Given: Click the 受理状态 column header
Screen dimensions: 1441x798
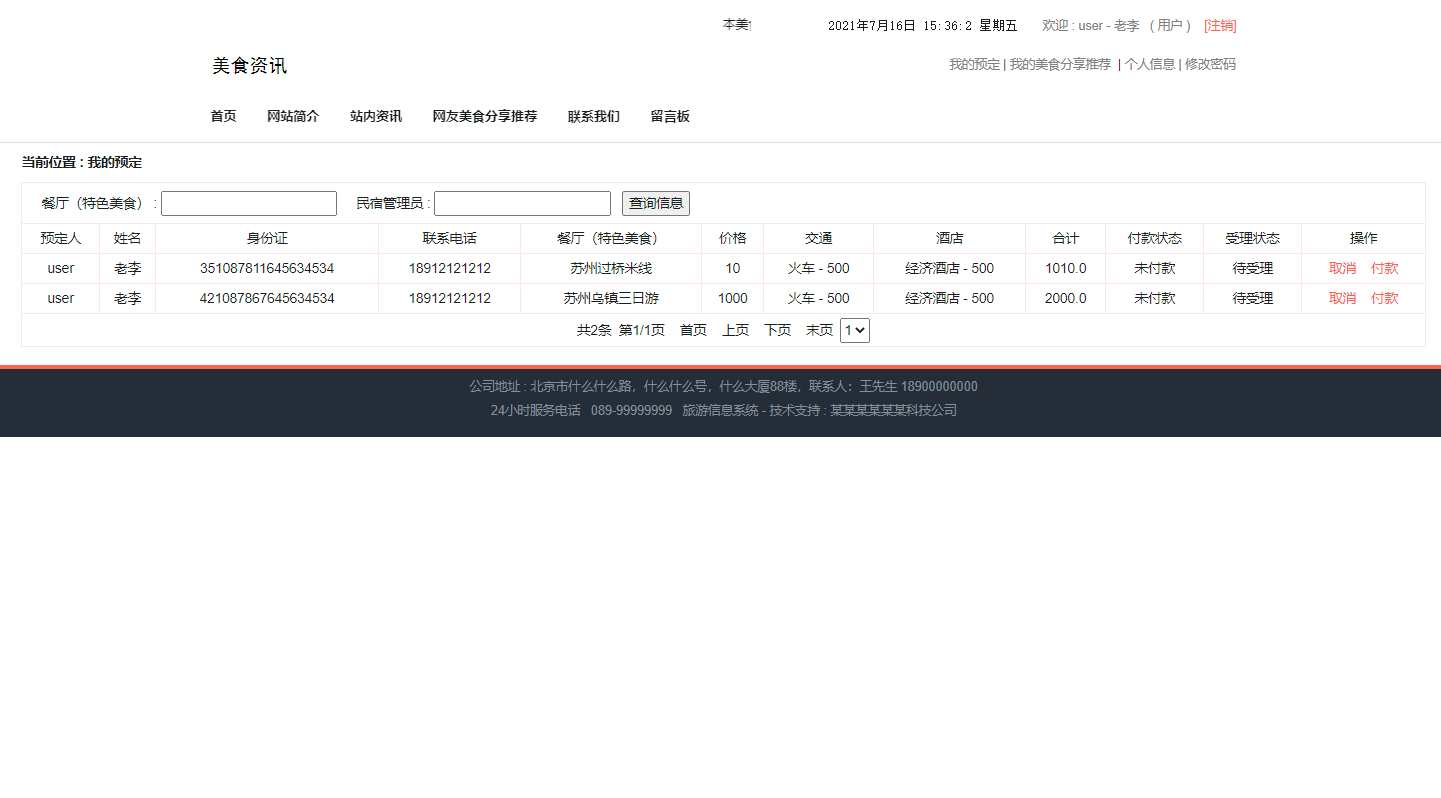Looking at the screenshot, I should (x=1253, y=238).
